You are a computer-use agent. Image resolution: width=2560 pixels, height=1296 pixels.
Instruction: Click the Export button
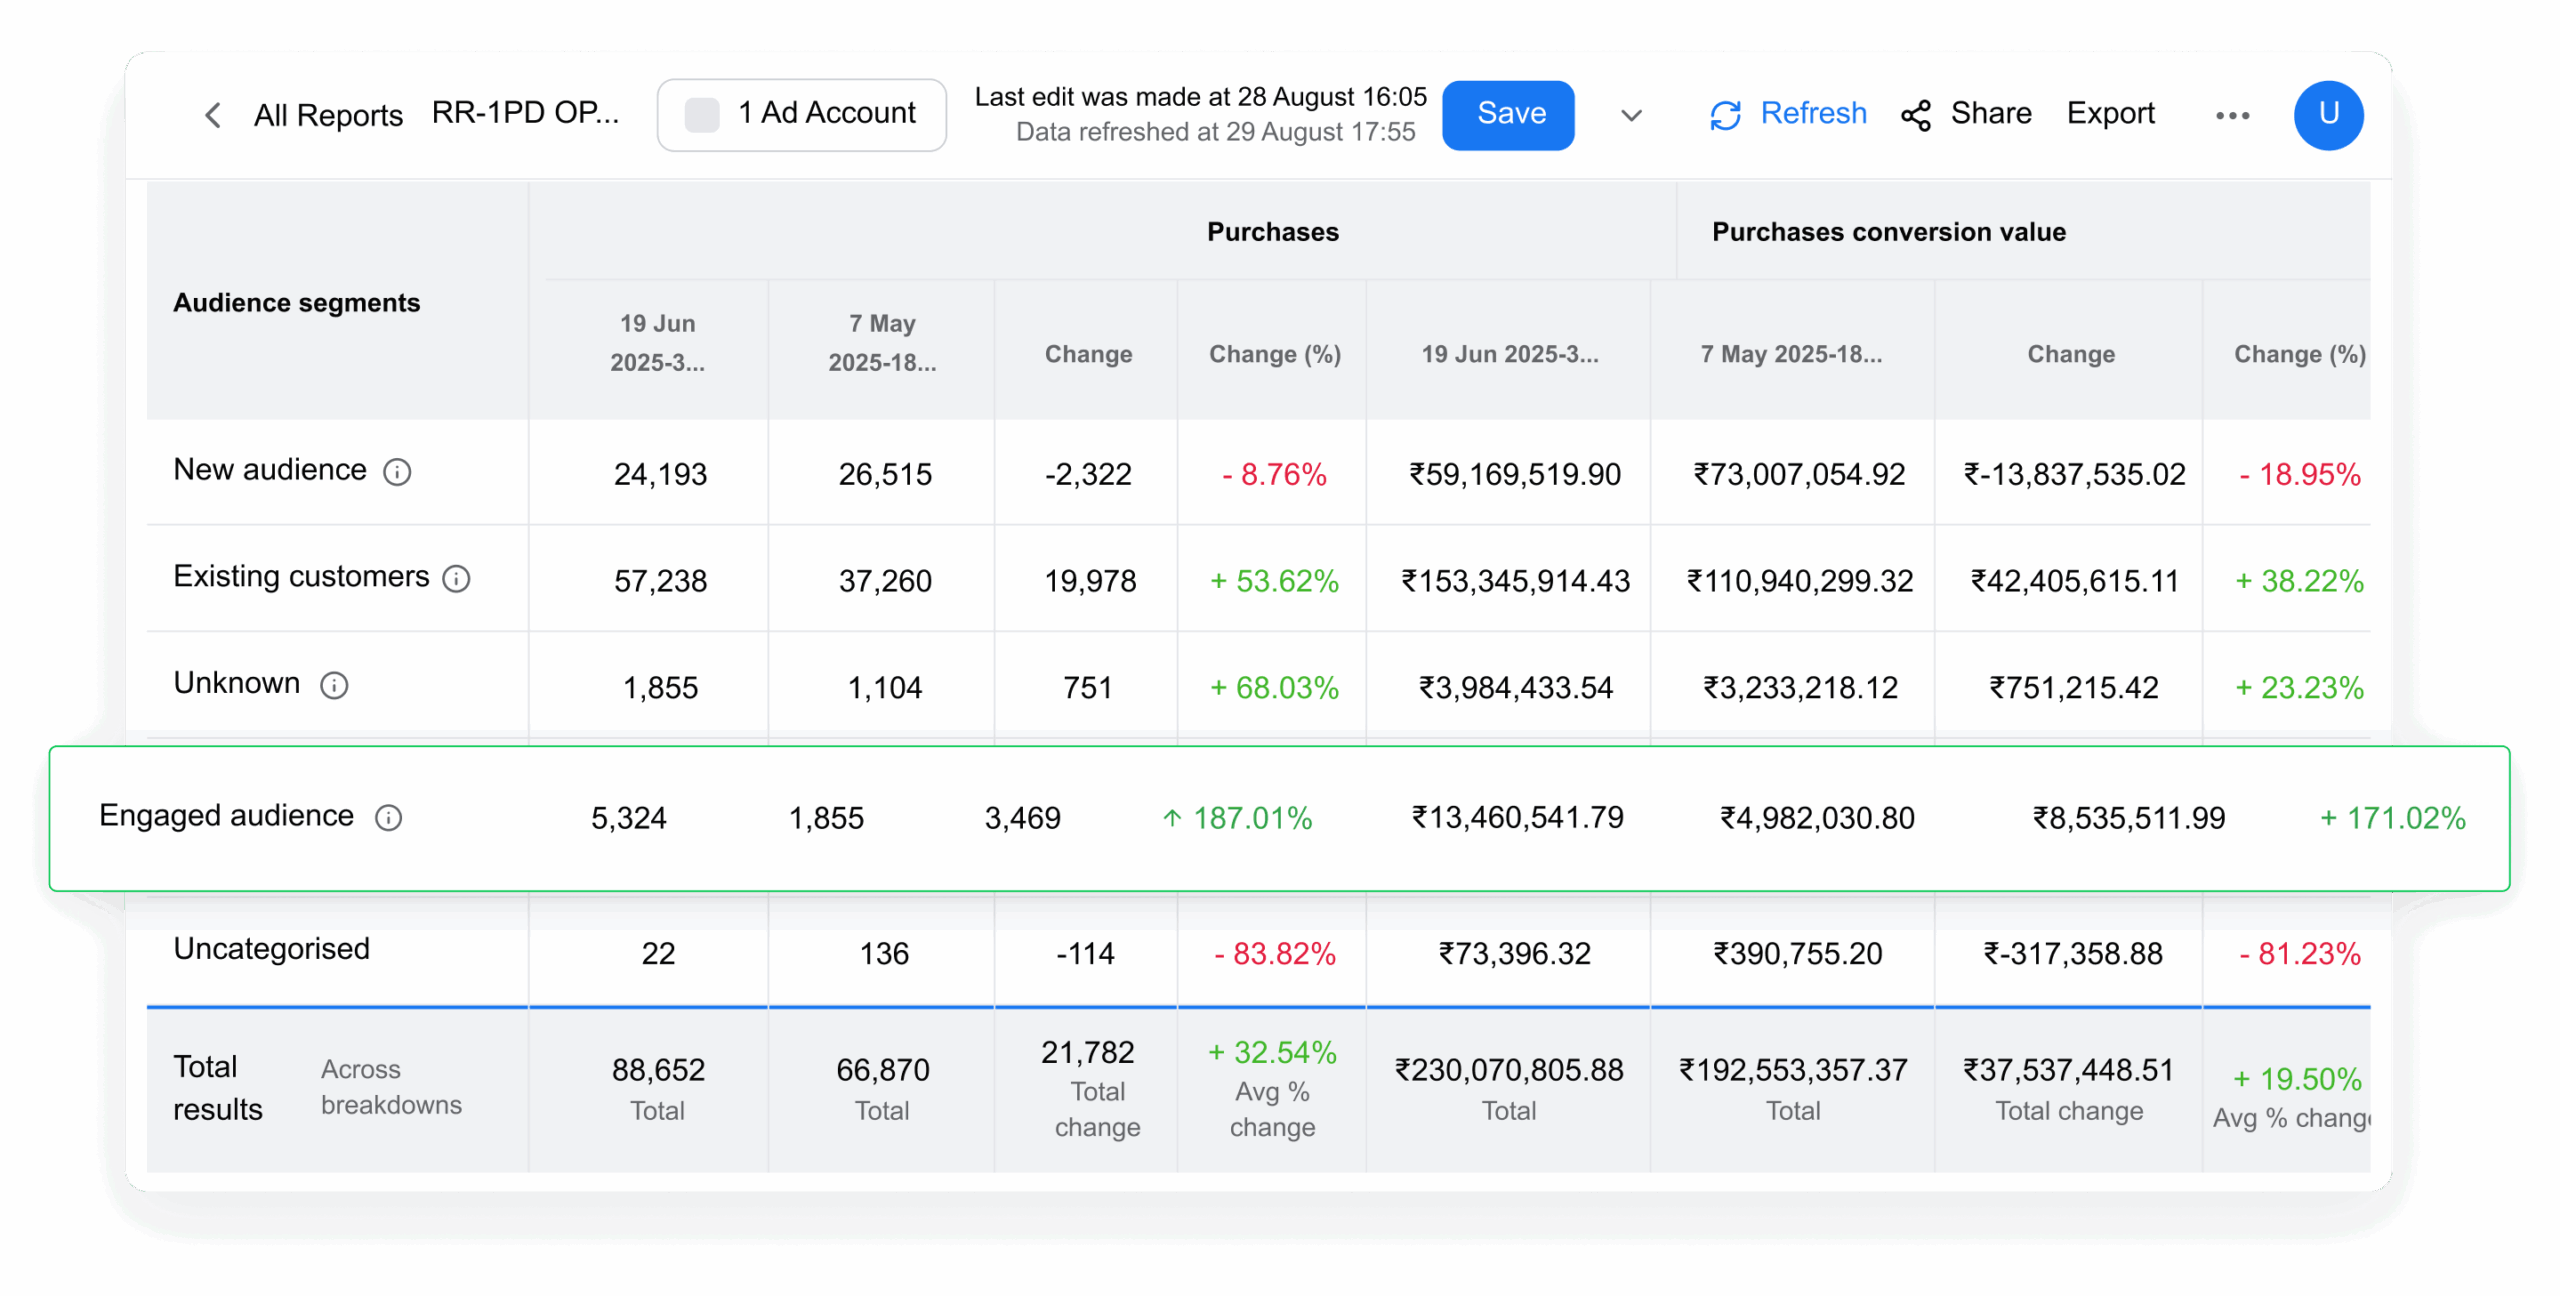tap(2110, 114)
